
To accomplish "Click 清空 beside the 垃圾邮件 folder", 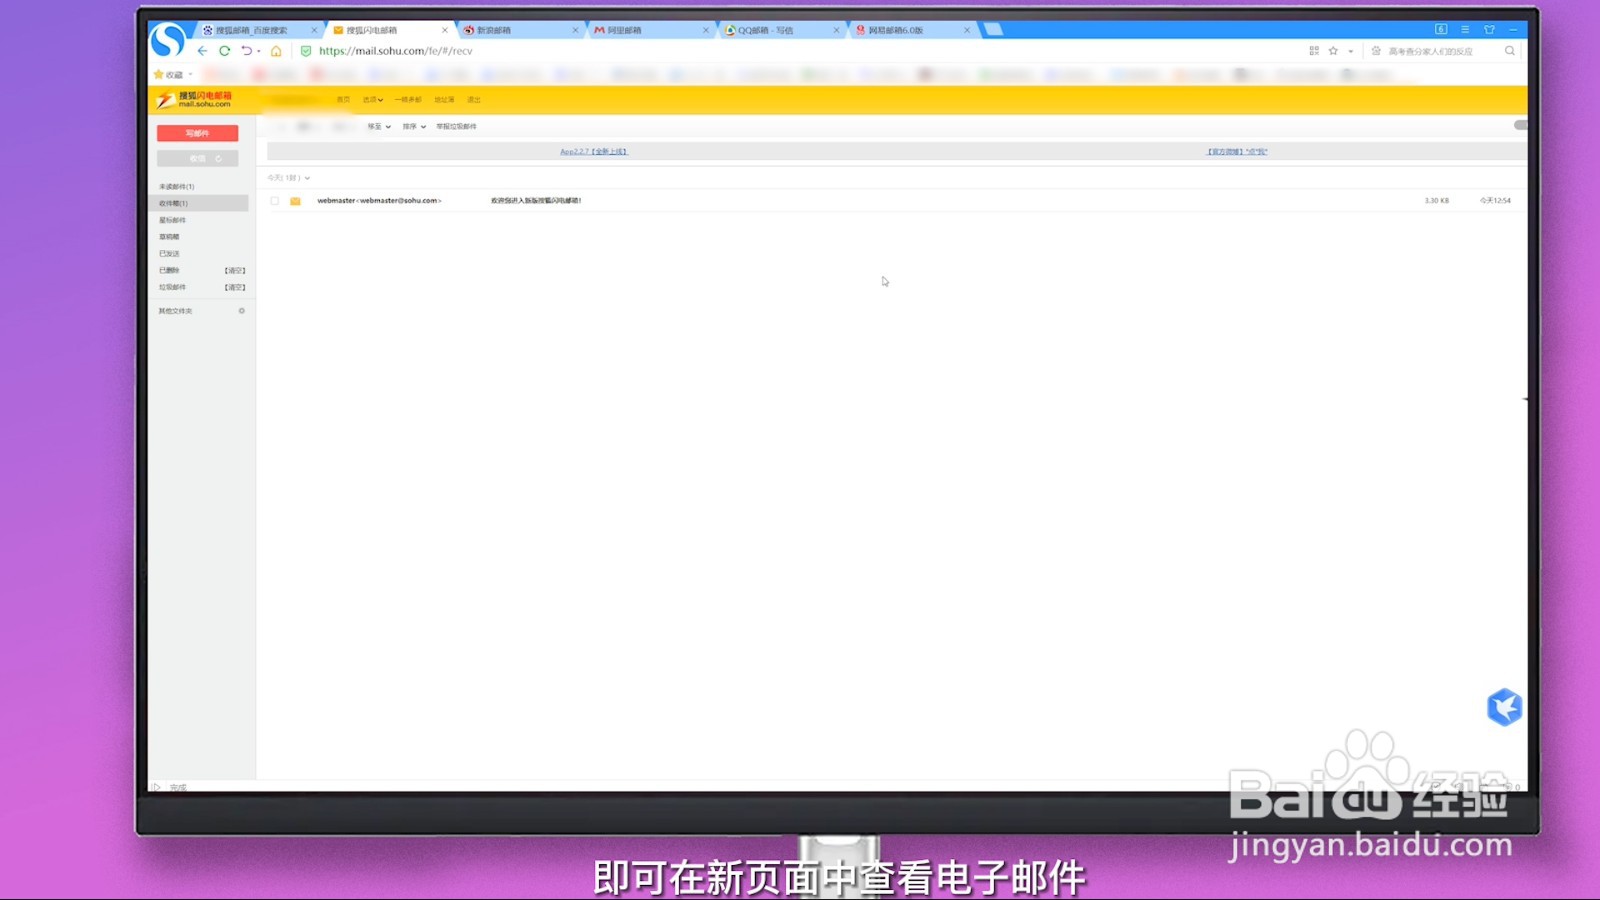I will tap(235, 288).
